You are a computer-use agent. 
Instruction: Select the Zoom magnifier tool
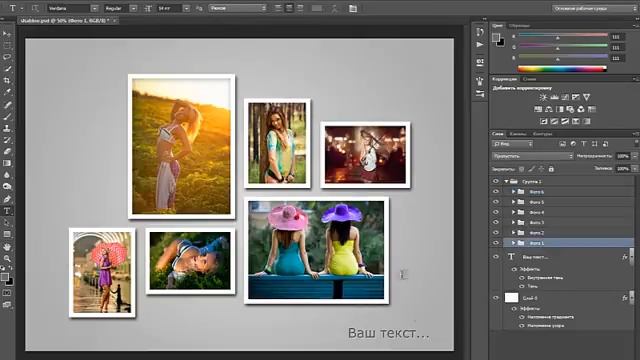(x=7, y=258)
